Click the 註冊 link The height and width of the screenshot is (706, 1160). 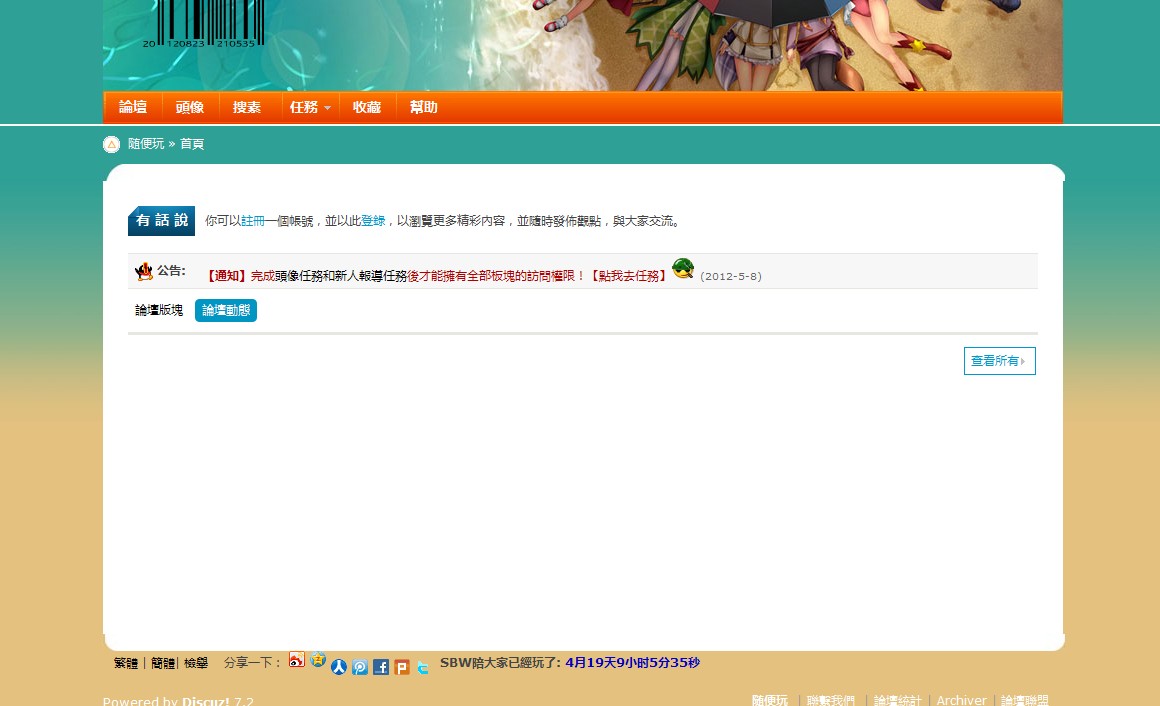pos(253,221)
